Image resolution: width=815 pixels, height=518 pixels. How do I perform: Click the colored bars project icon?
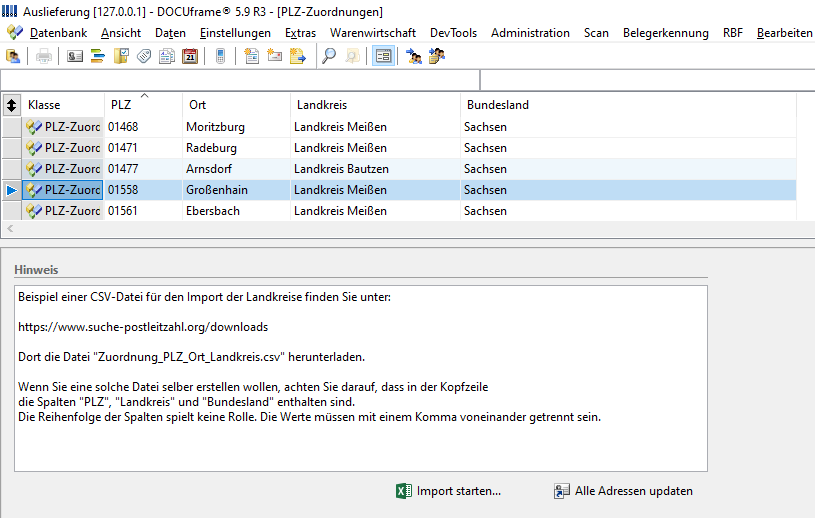(x=98, y=56)
